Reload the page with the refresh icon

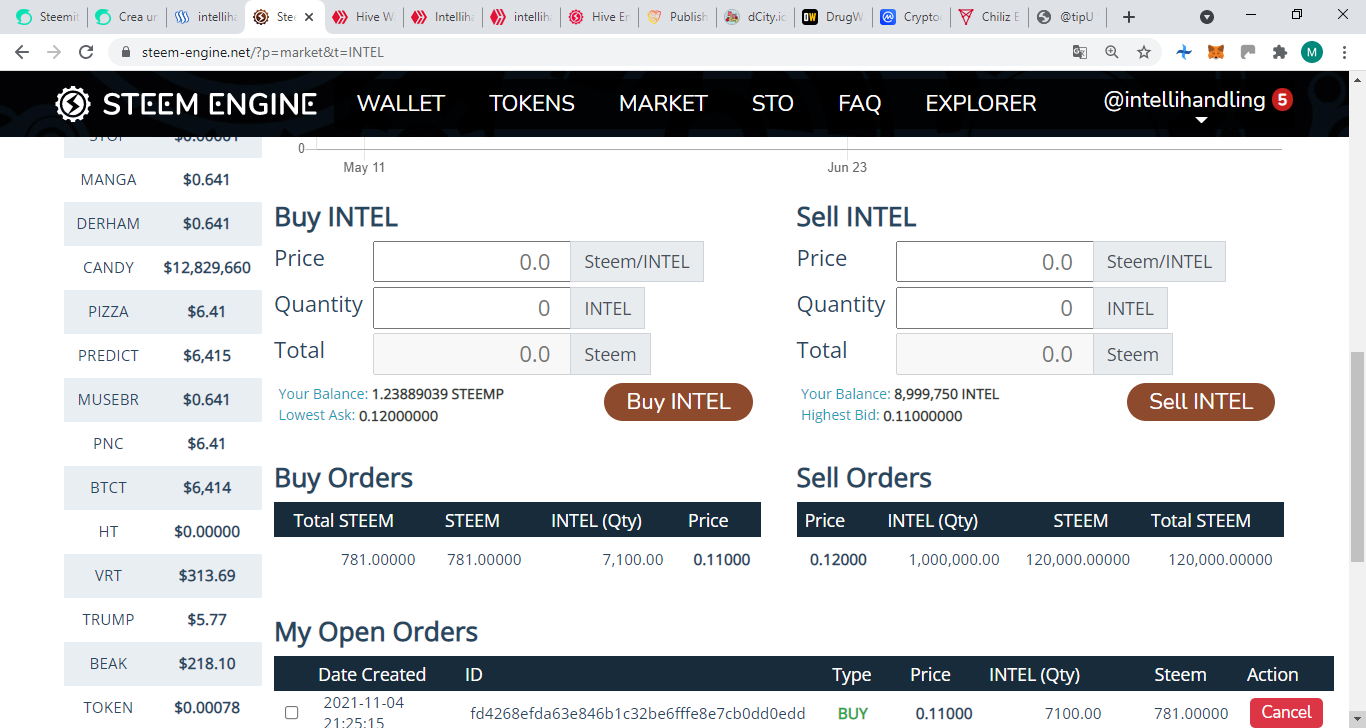86,52
